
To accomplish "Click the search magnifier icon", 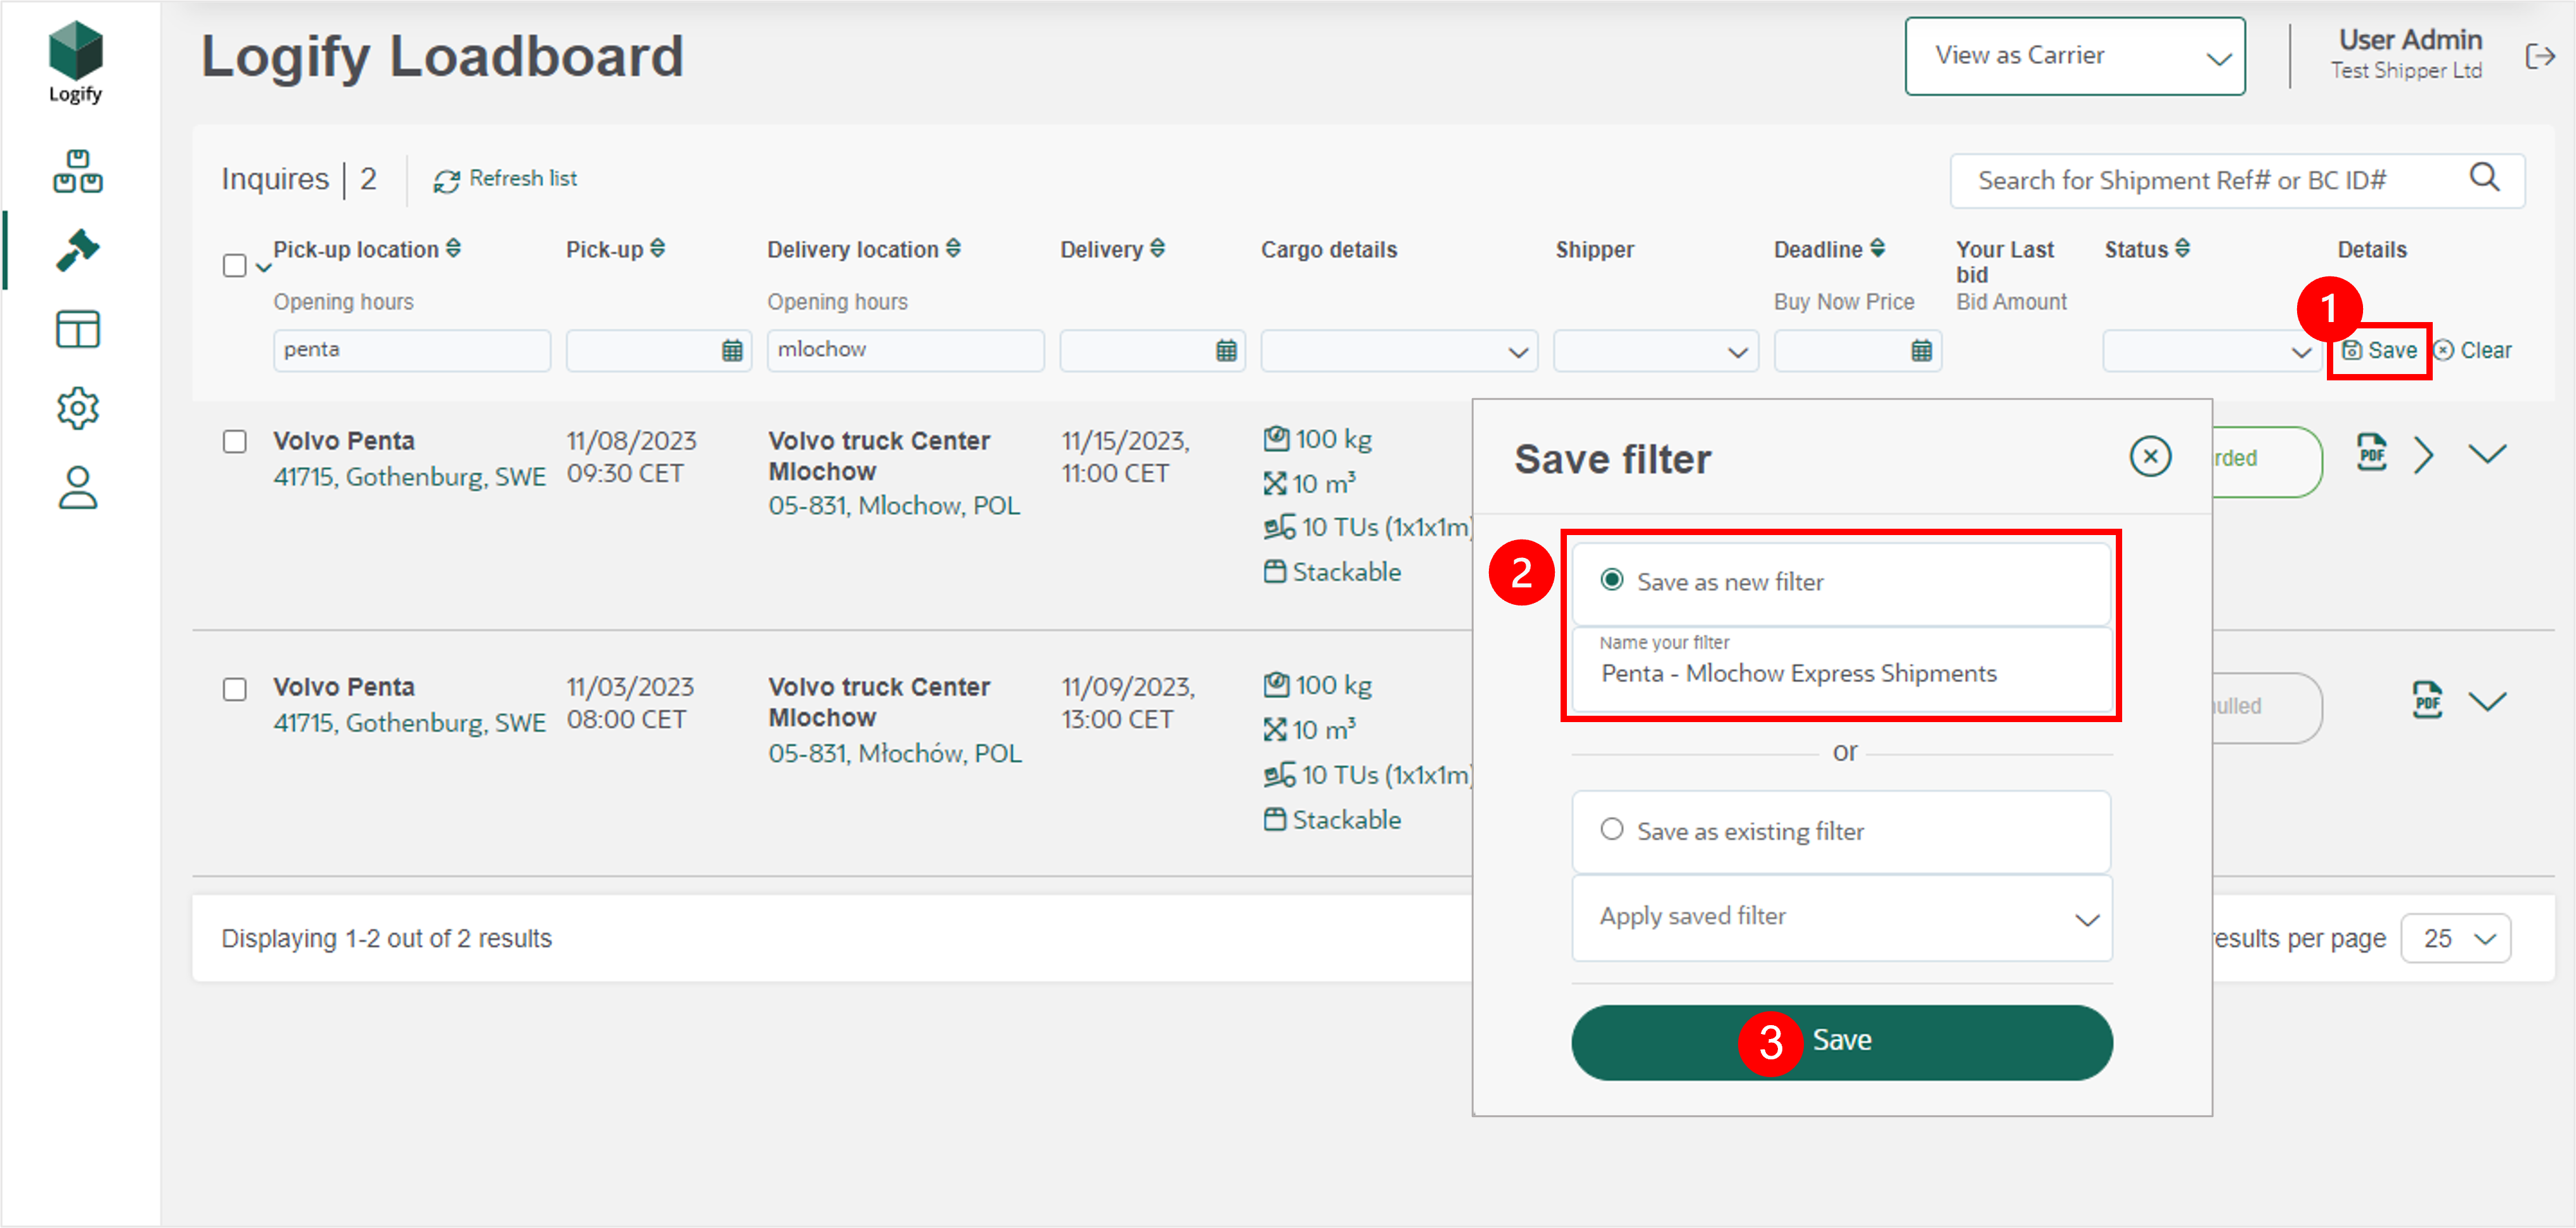I will point(2484,178).
